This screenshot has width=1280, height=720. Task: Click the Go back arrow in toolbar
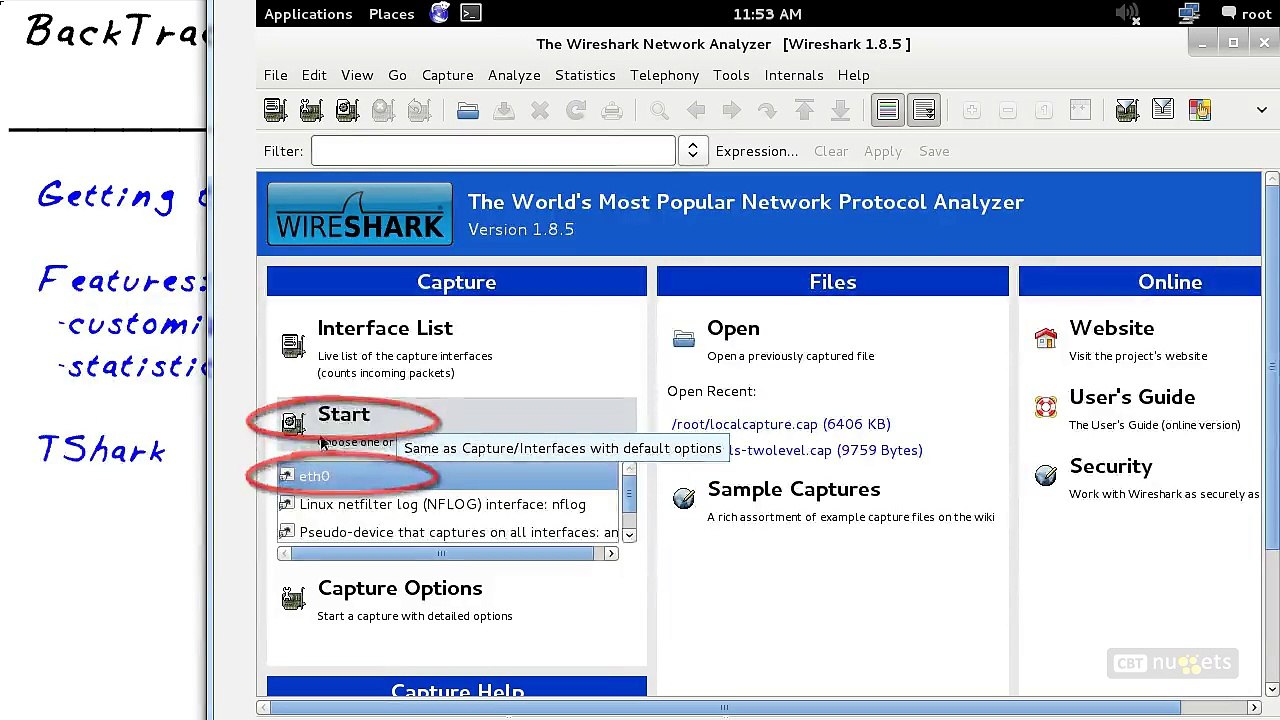point(696,110)
